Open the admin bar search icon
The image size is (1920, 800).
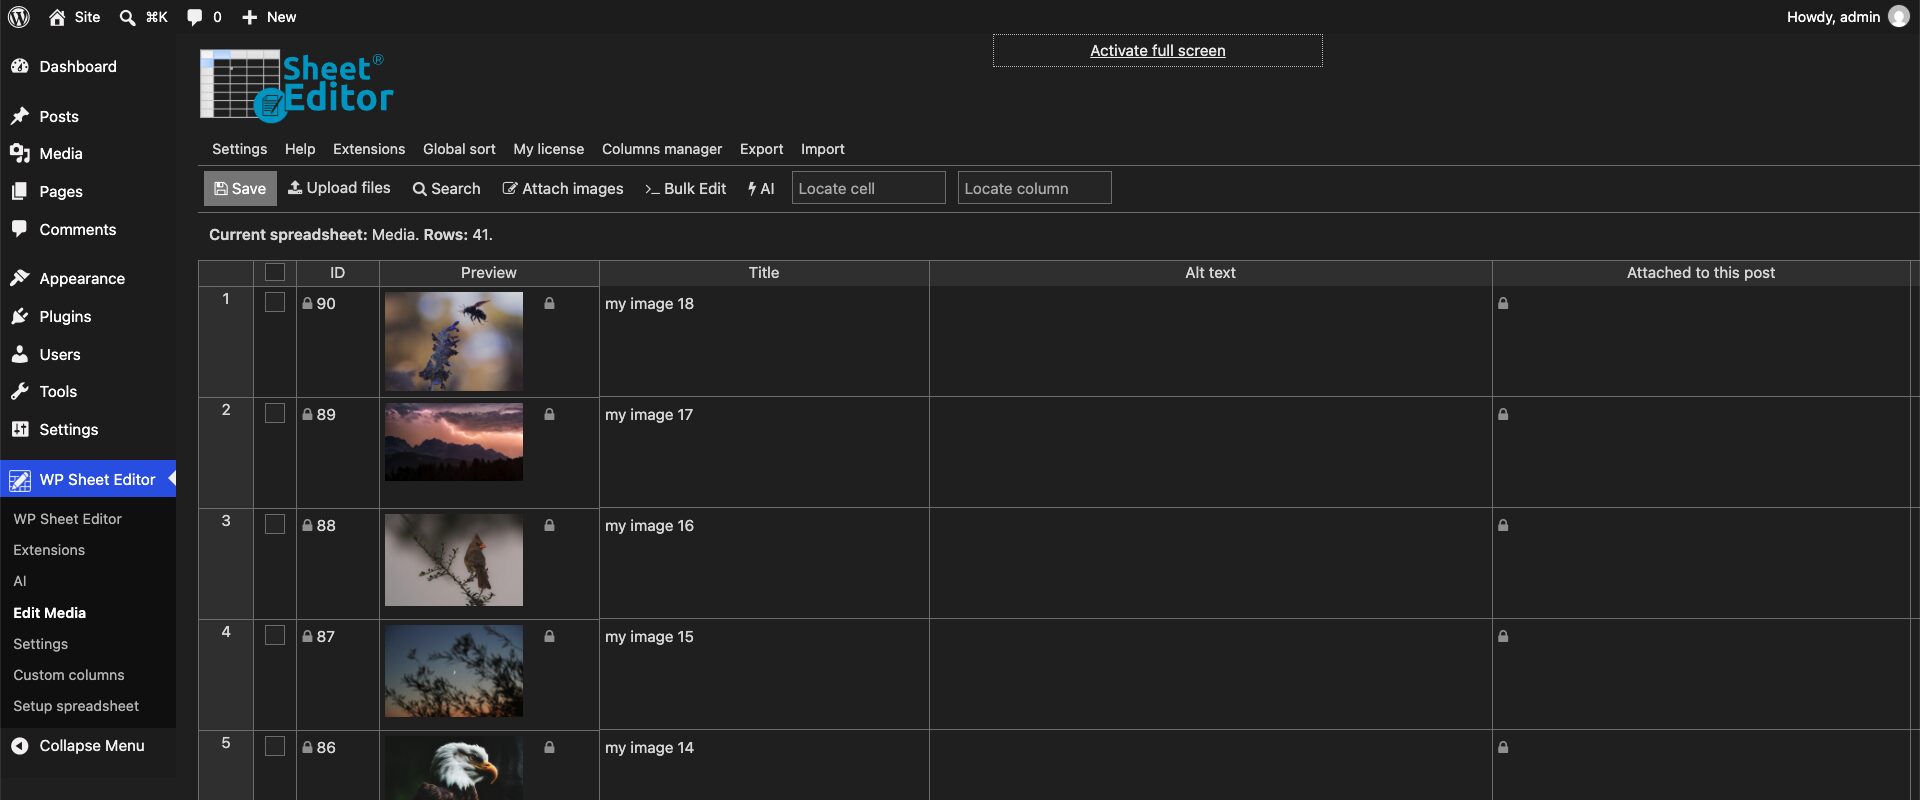[x=127, y=17]
